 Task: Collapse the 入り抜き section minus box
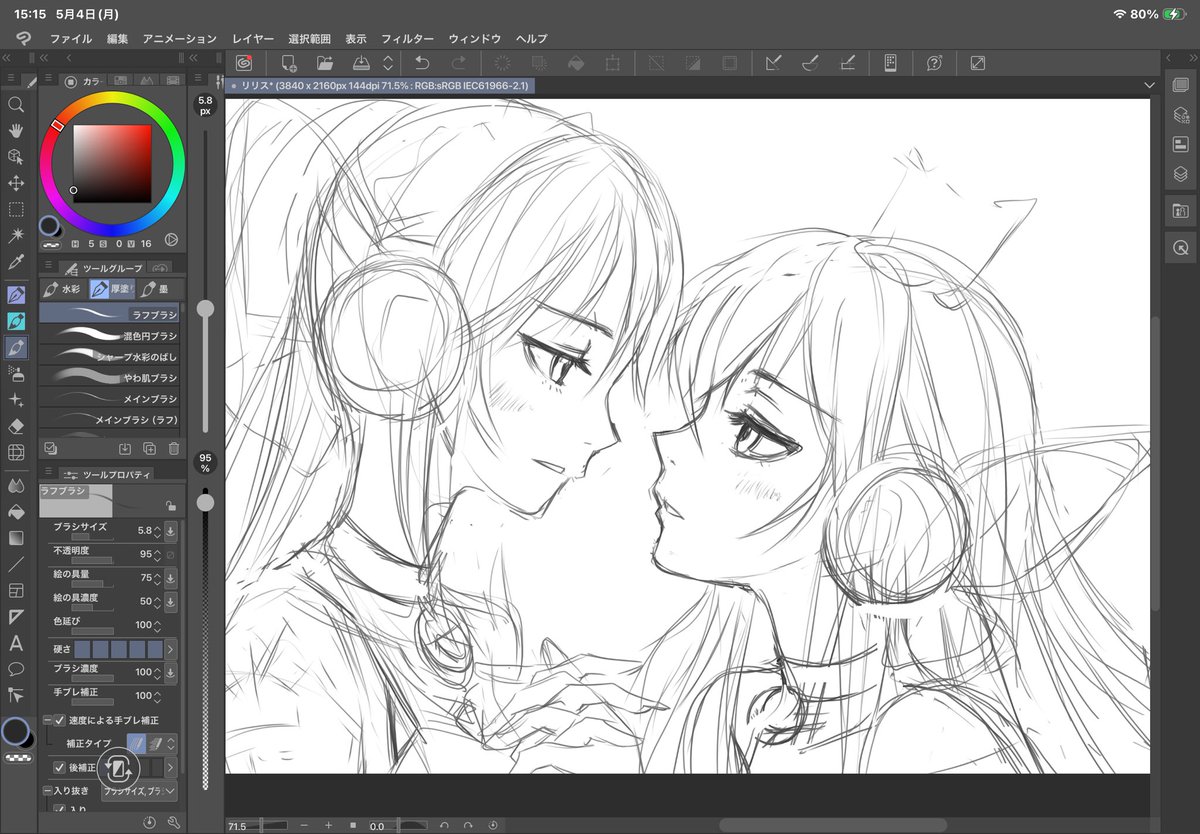pos(46,790)
